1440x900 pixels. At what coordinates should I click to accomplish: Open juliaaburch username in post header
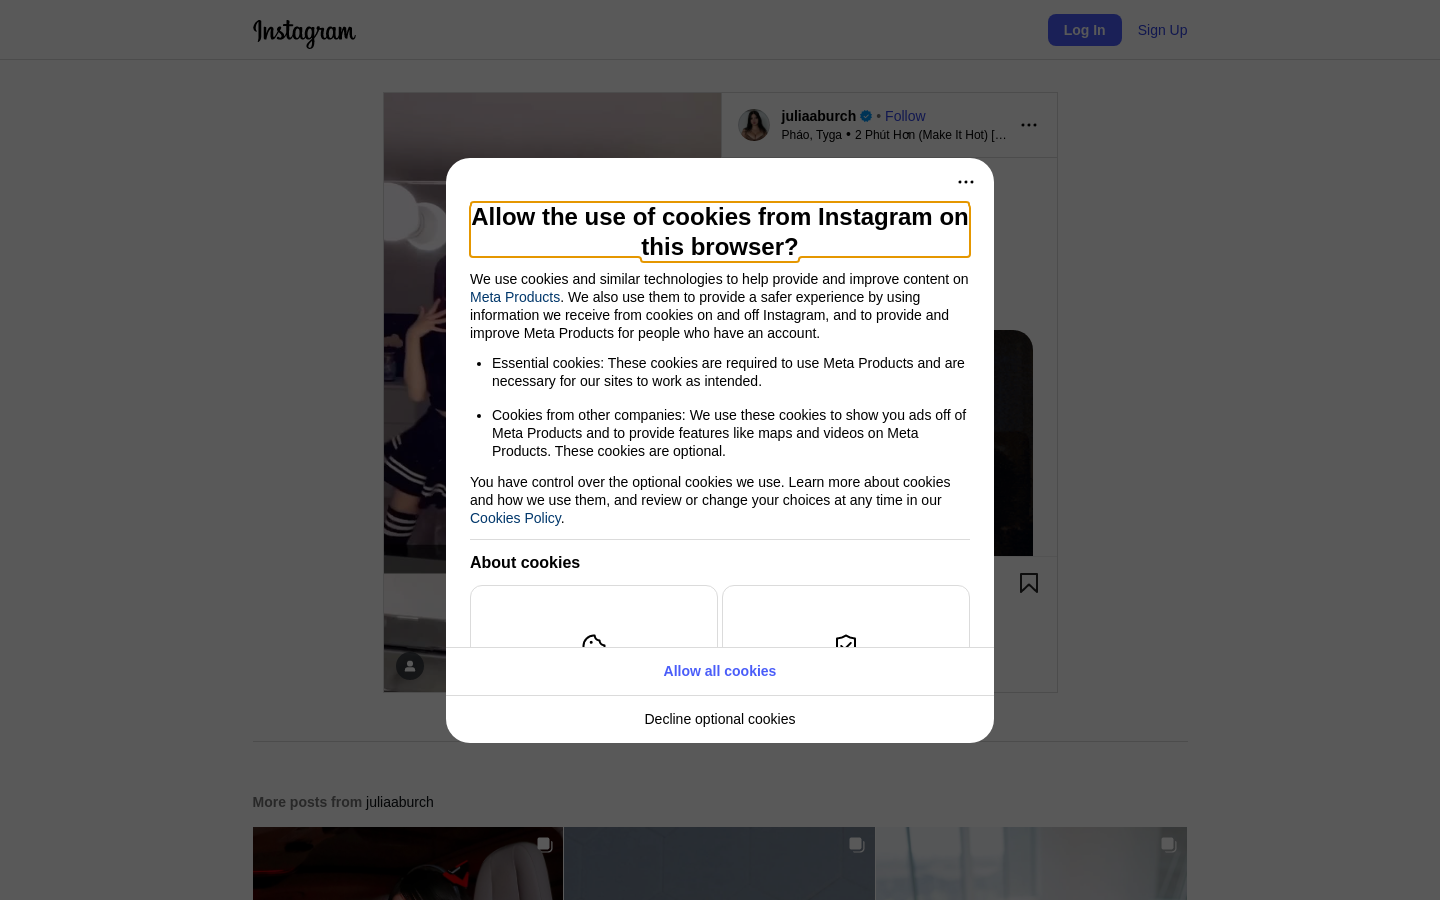point(818,116)
